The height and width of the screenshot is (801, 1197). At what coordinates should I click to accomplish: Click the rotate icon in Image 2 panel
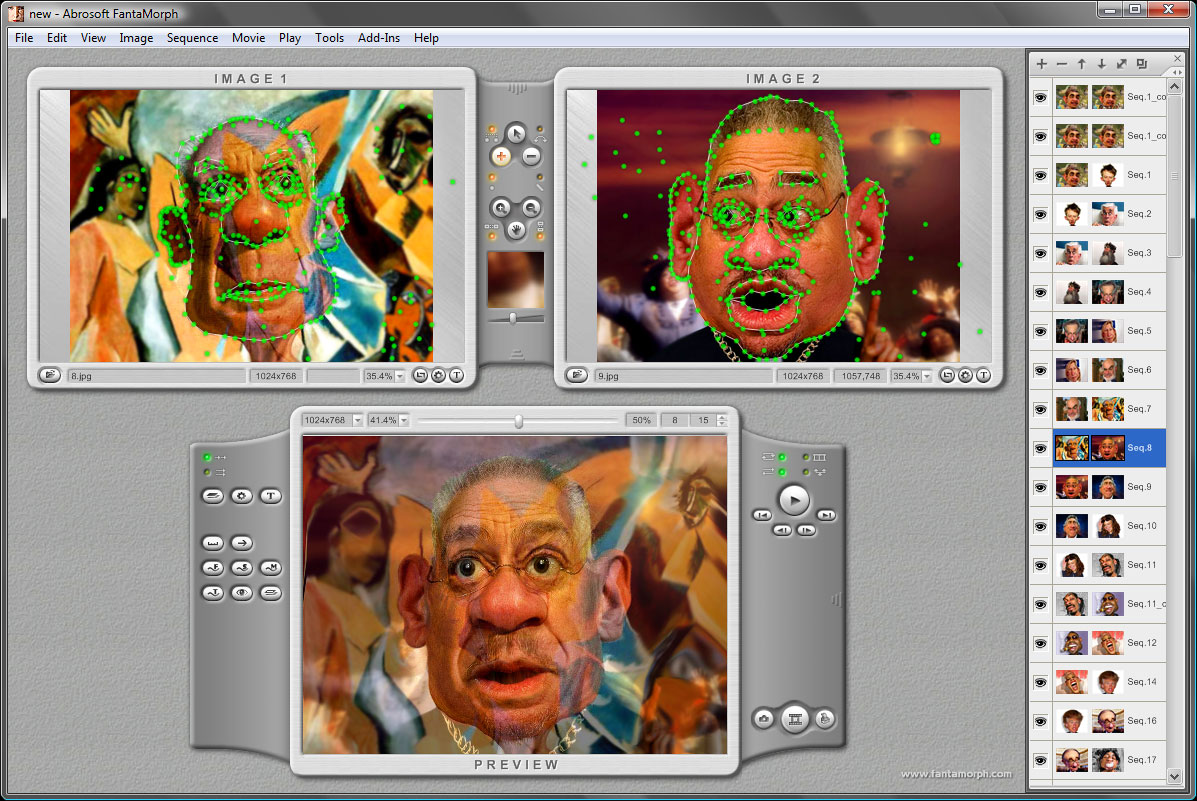tap(947, 375)
